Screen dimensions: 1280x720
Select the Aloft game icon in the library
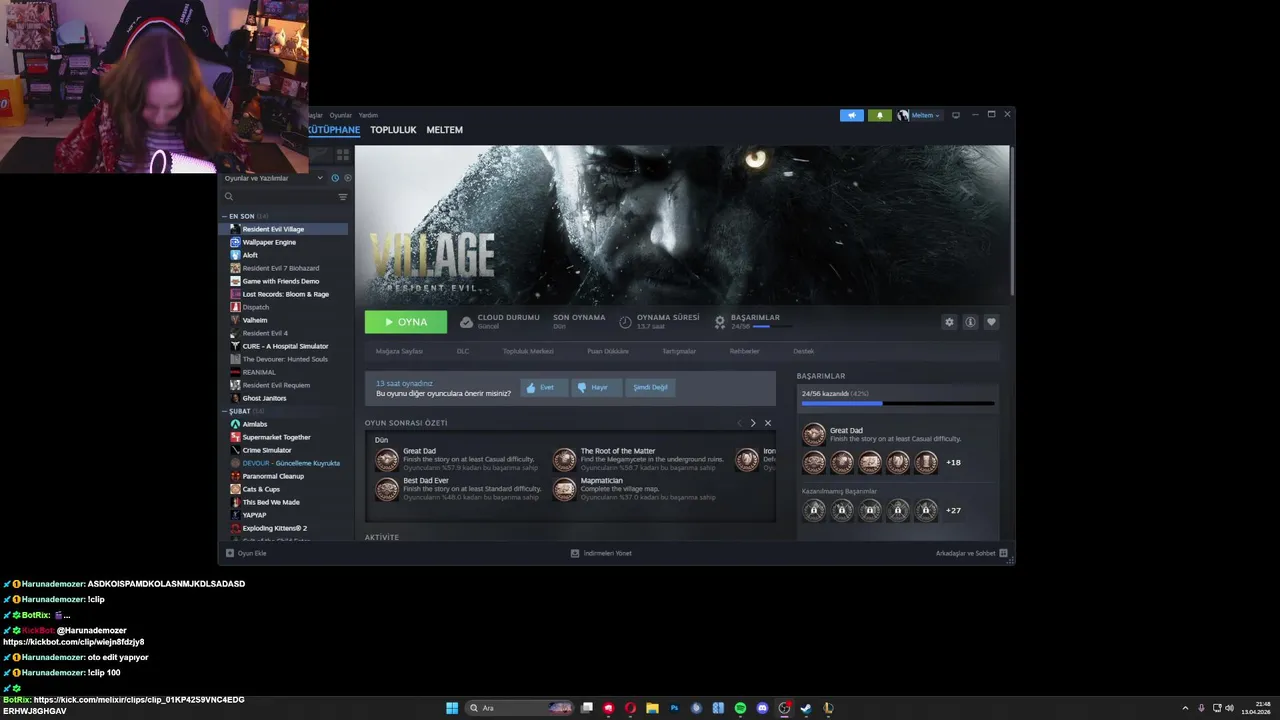[235, 255]
